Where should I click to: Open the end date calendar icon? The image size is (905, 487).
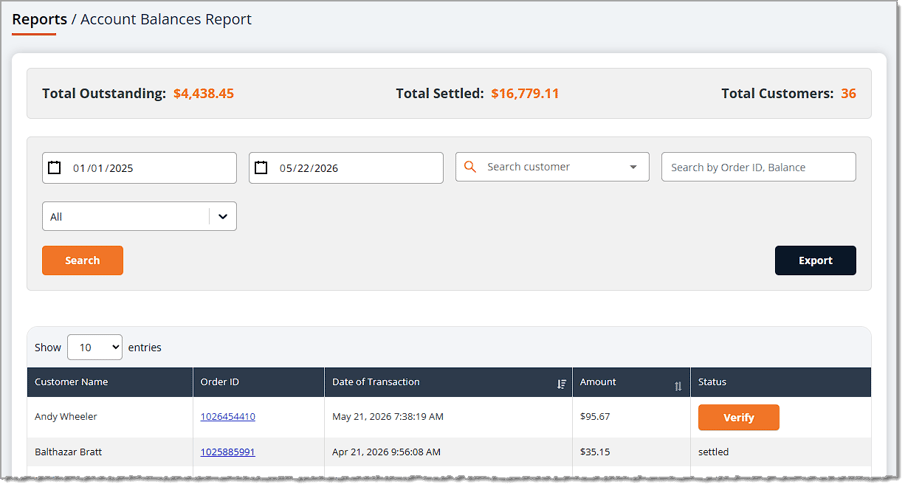(261, 168)
